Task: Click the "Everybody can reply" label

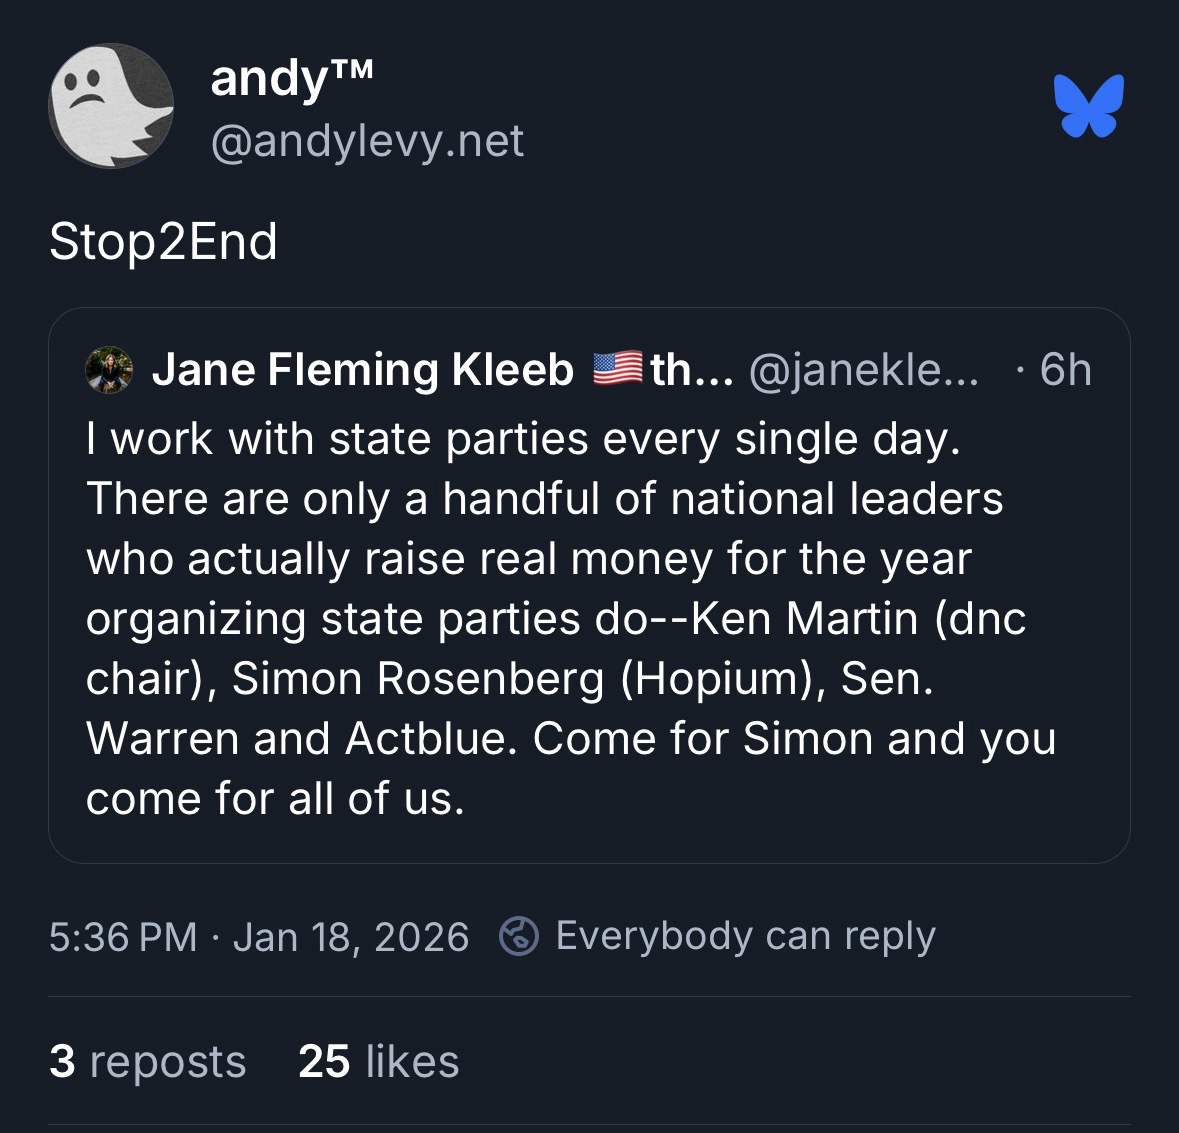Action: (745, 936)
